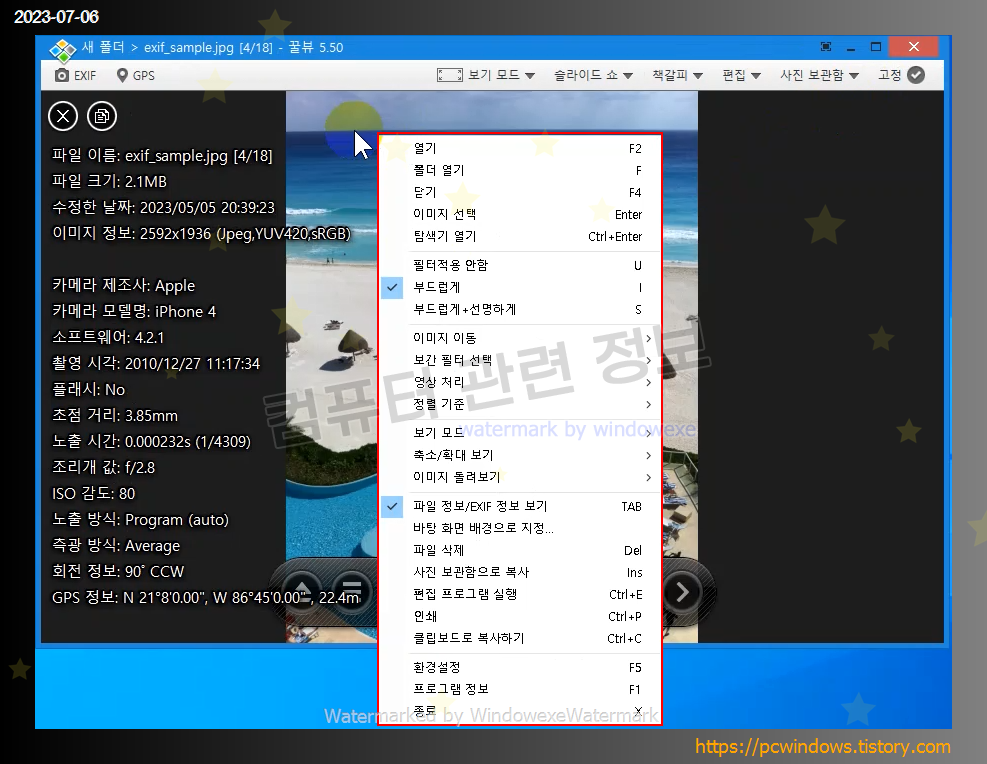The height and width of the screenshot is (764, 987).
Task: Expand 축소/확대 보기 submenu
Action: pyautogui.click(x=520, y=456)
